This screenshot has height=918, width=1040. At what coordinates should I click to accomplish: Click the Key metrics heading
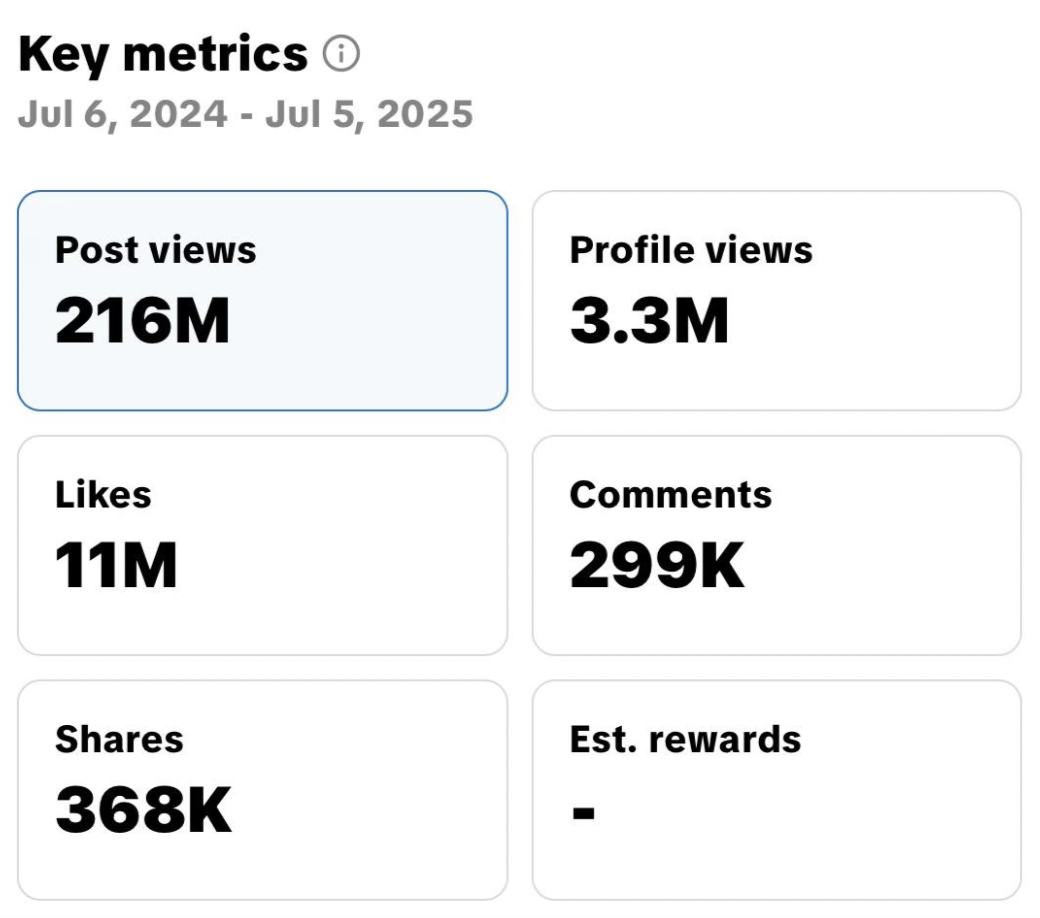[x=163, y=54]
